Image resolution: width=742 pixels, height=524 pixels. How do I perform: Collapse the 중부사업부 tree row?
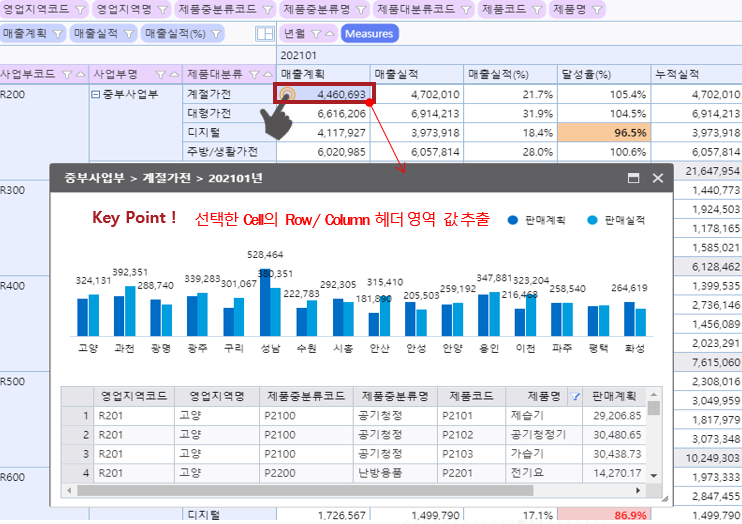click(x=96, y=95)
